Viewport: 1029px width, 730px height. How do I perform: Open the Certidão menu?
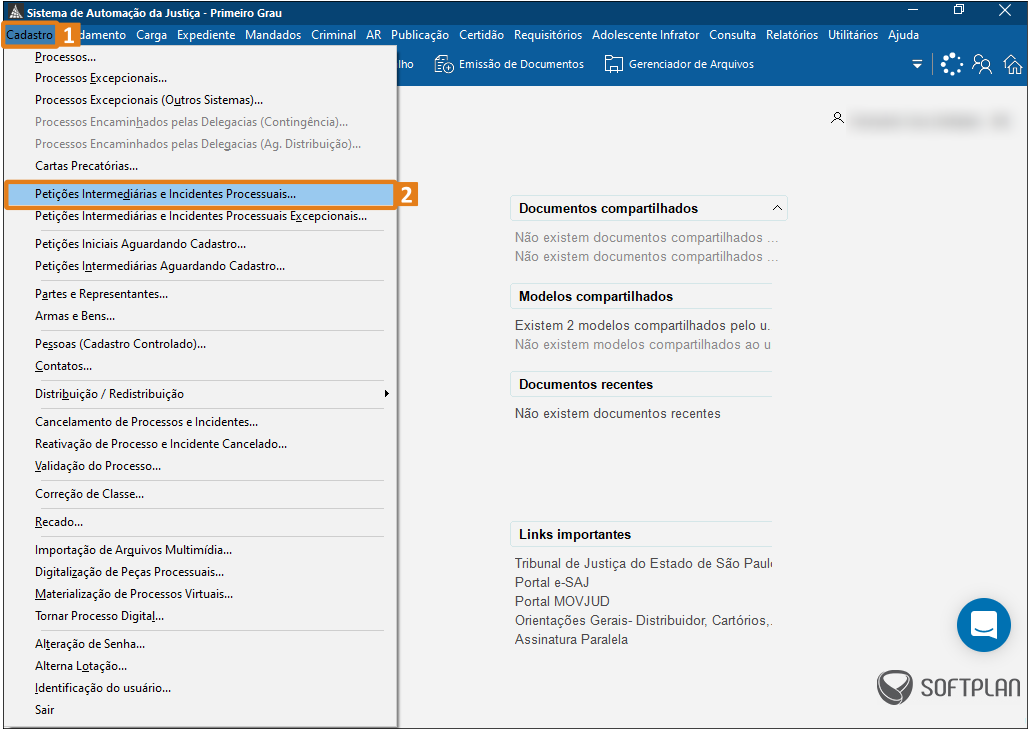482,35
